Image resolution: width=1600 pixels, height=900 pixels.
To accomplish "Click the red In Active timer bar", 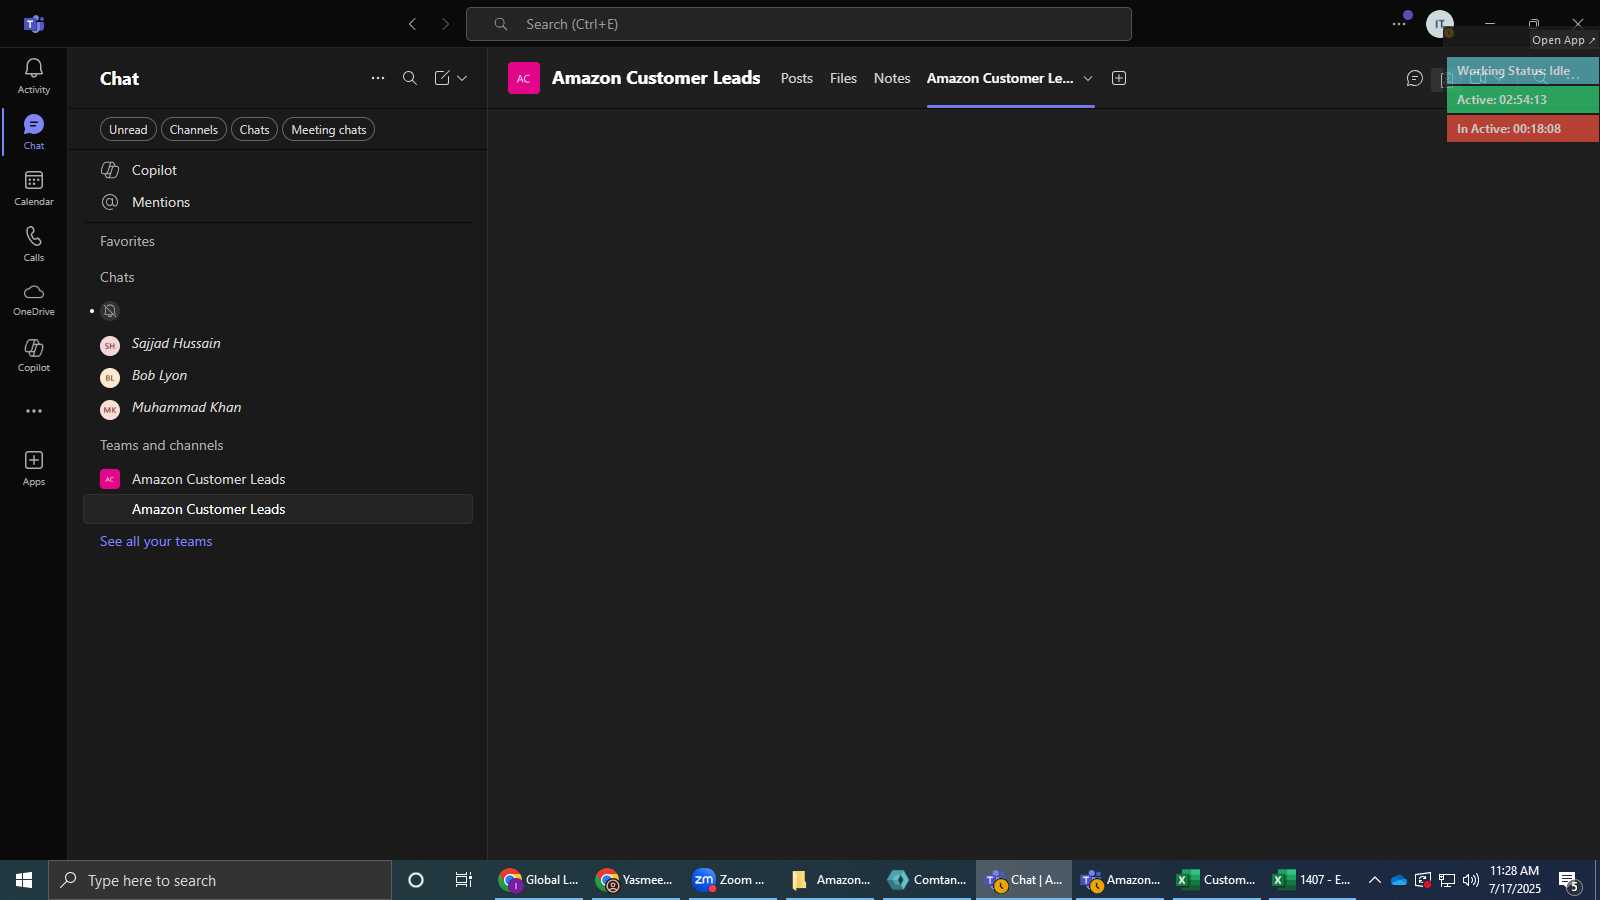I will pyautogui.click(x=1522, y=129).
